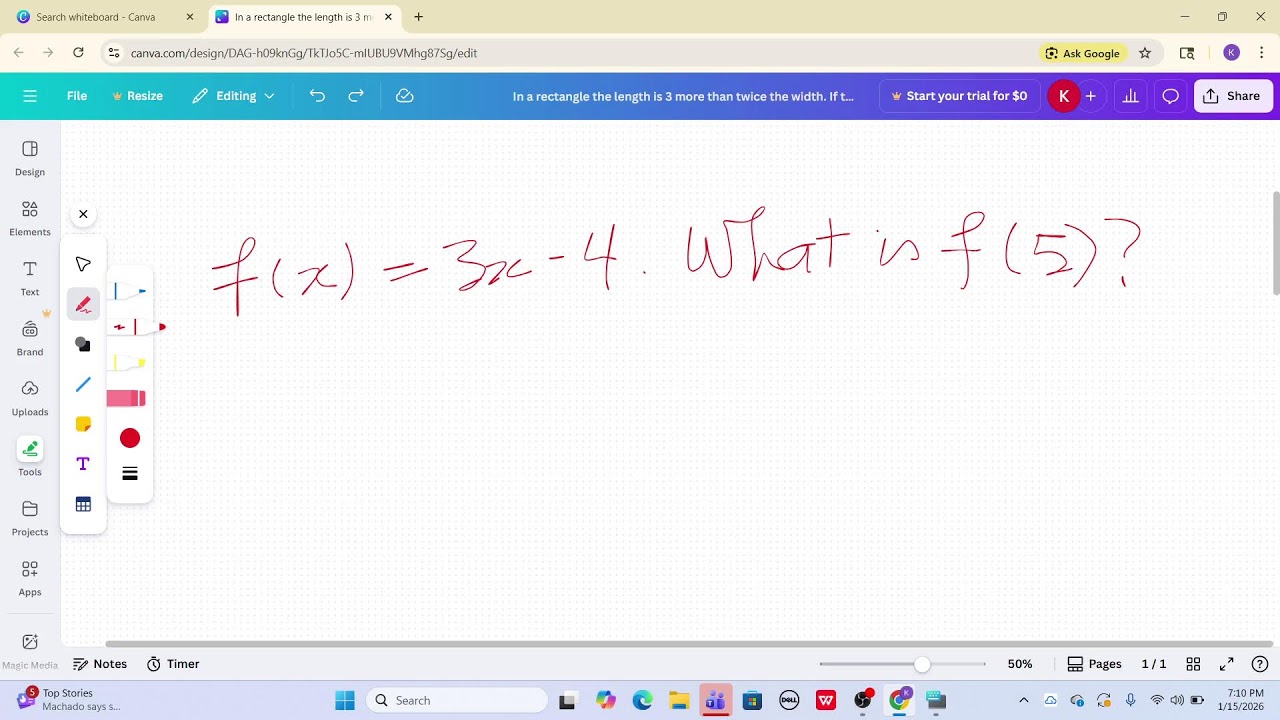Click Start your trial for $0
The image size is (1280, 720).
pos(959,96)
